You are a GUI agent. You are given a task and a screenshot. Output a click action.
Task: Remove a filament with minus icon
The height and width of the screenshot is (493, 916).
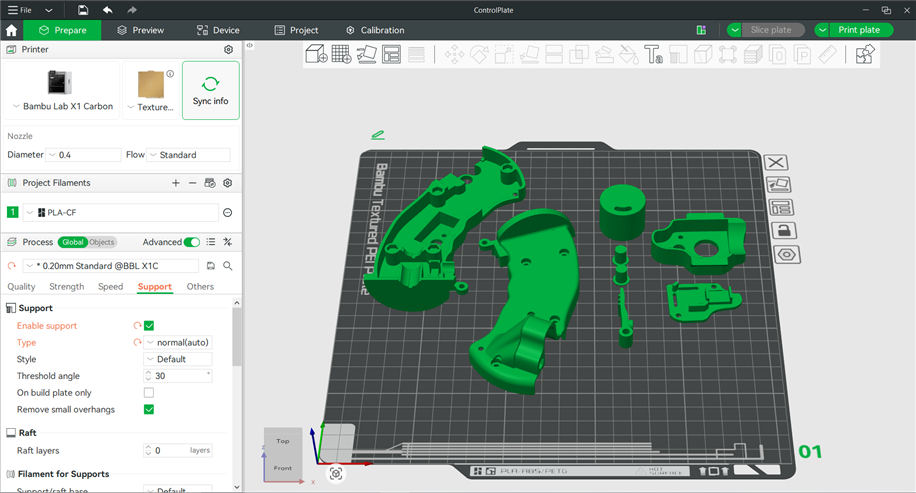pos(192,183)
